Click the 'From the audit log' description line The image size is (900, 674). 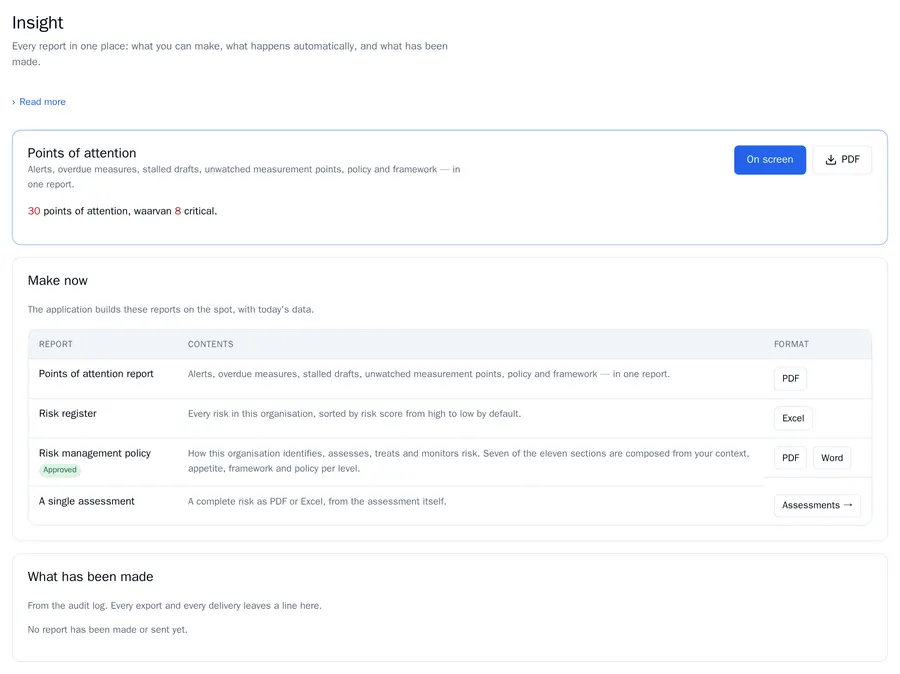tap(174, 606)
